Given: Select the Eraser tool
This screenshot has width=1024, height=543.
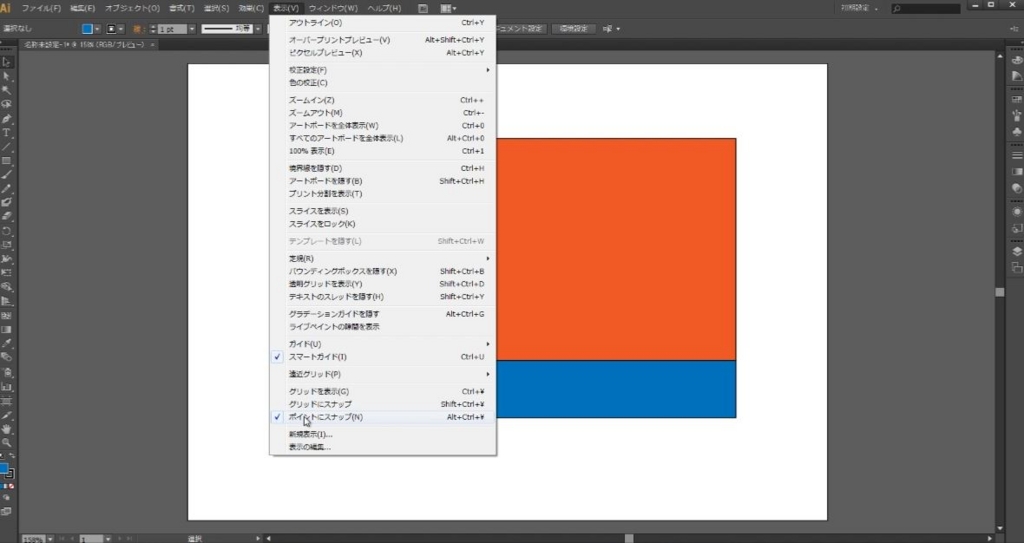Looking at the screenshot, I should click(7, 216).
